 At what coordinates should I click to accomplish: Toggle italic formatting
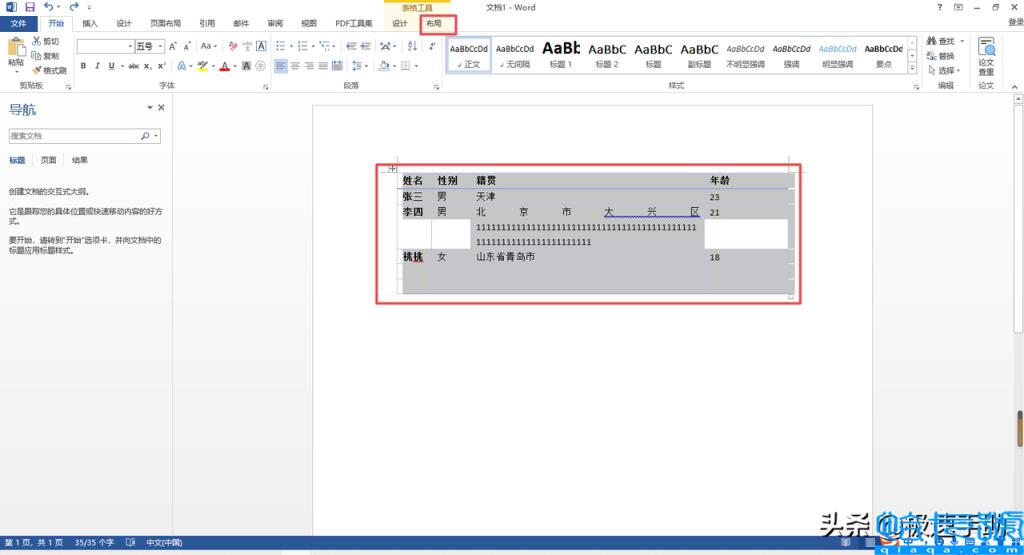[97, 66]
